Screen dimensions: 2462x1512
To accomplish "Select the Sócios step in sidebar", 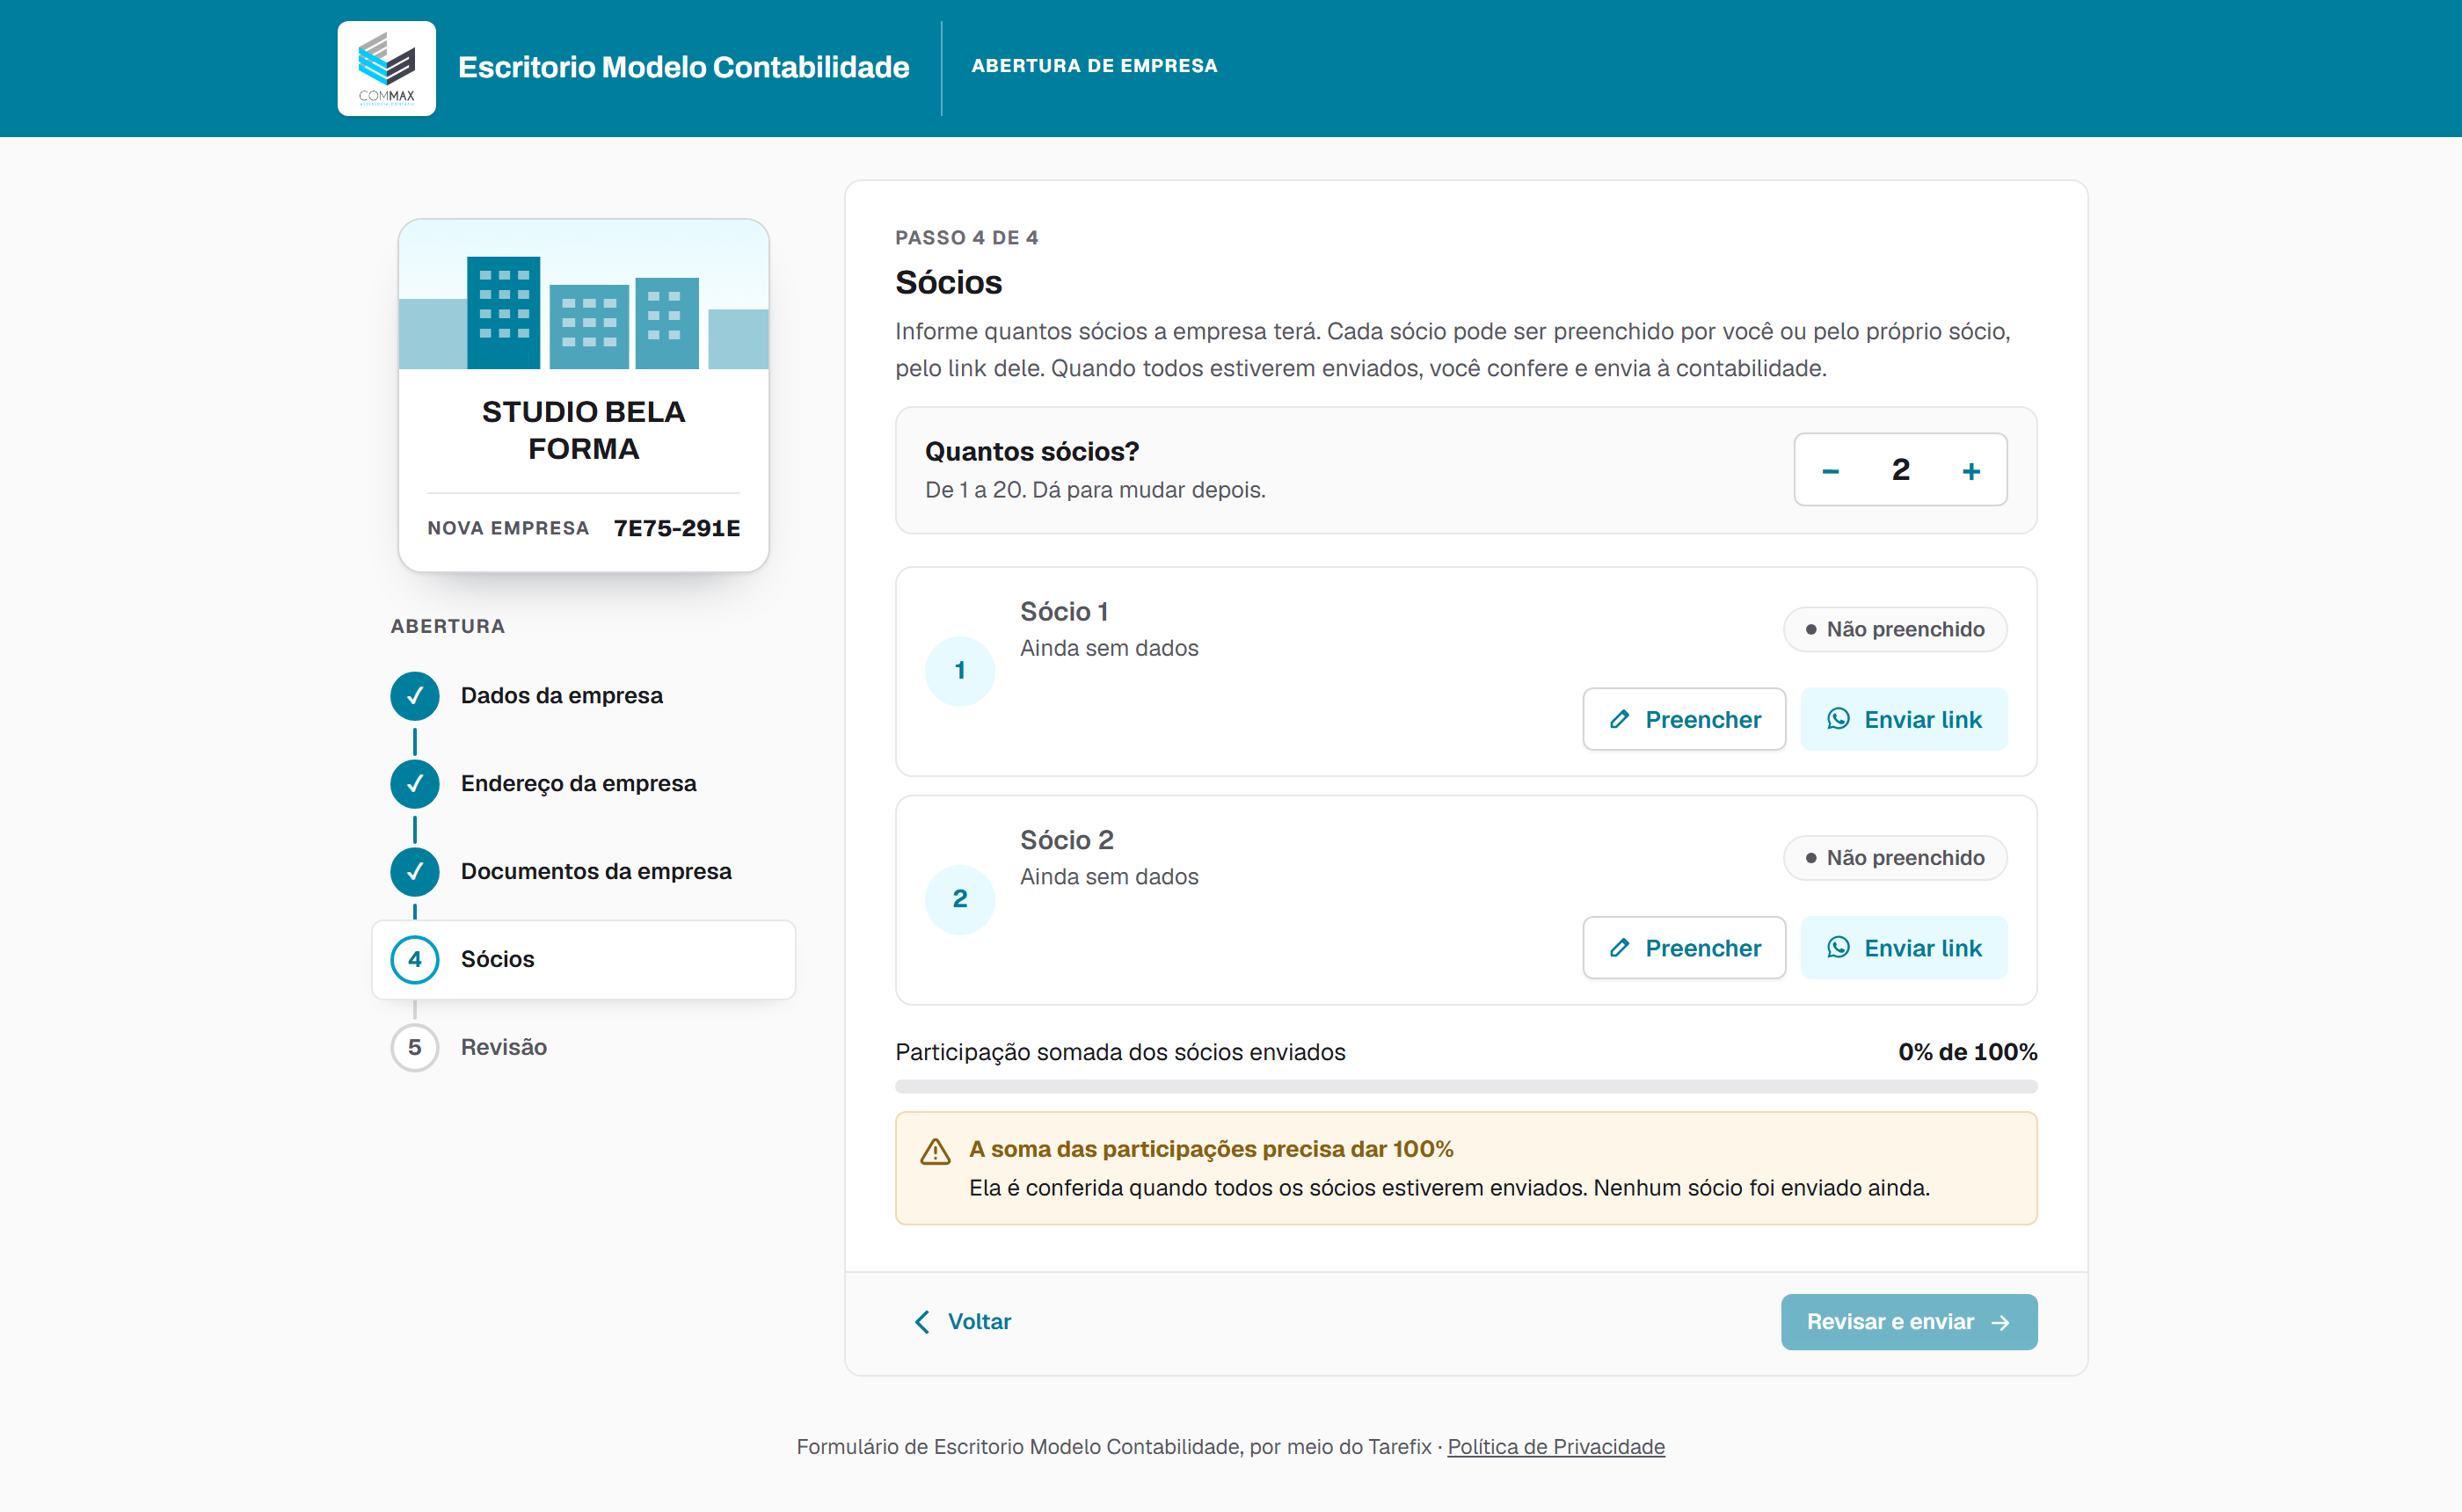I will click(x=583, y=959).
